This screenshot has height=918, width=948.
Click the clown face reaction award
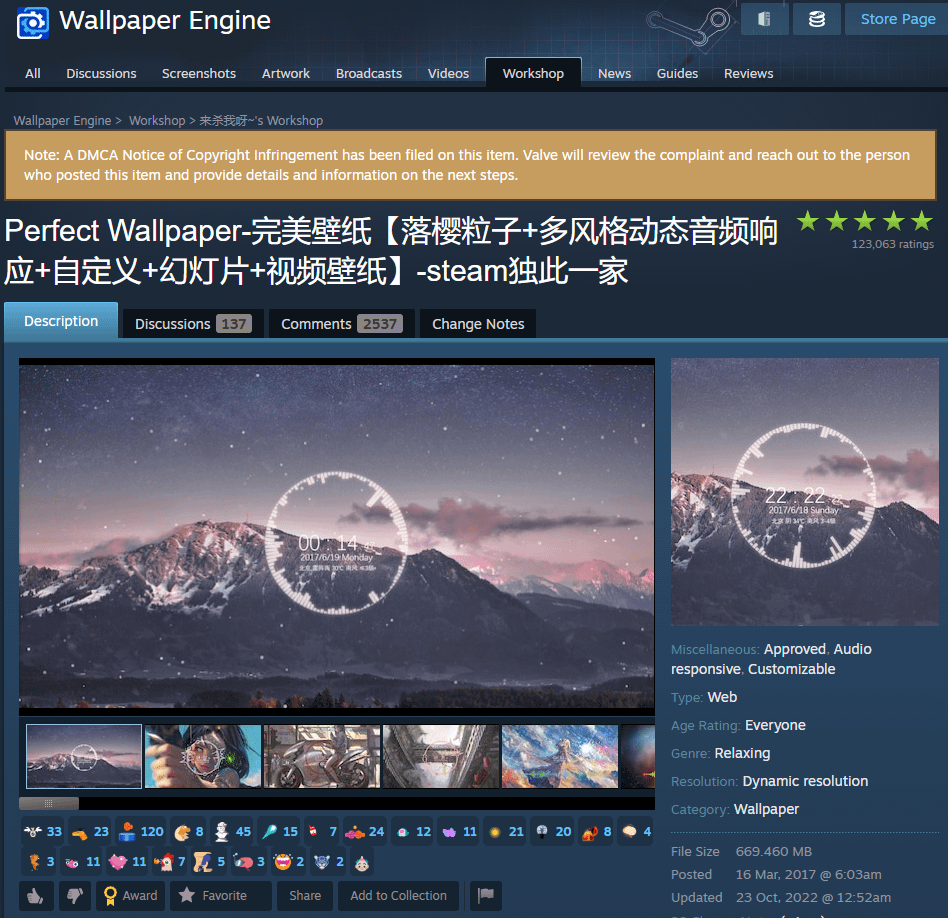tap(362, 862)
